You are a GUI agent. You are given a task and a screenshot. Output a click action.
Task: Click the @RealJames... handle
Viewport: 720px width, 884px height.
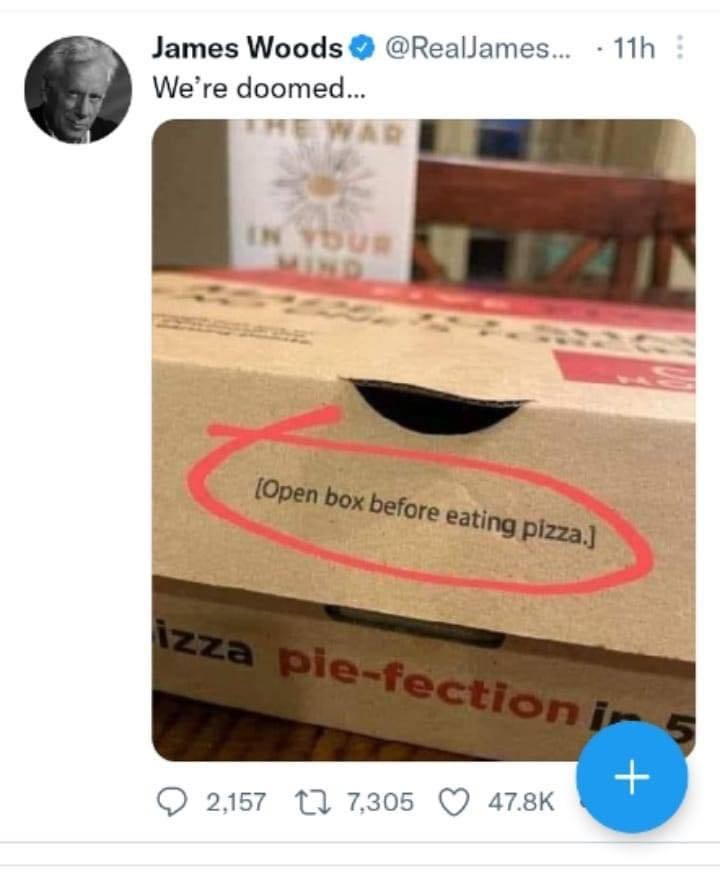476,47
